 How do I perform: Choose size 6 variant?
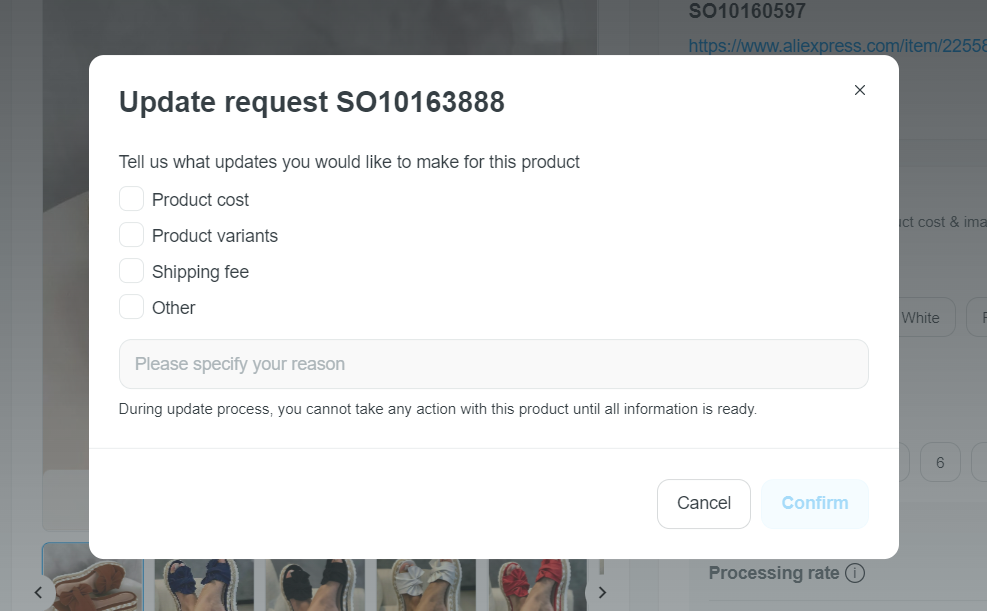pos(940,463)
